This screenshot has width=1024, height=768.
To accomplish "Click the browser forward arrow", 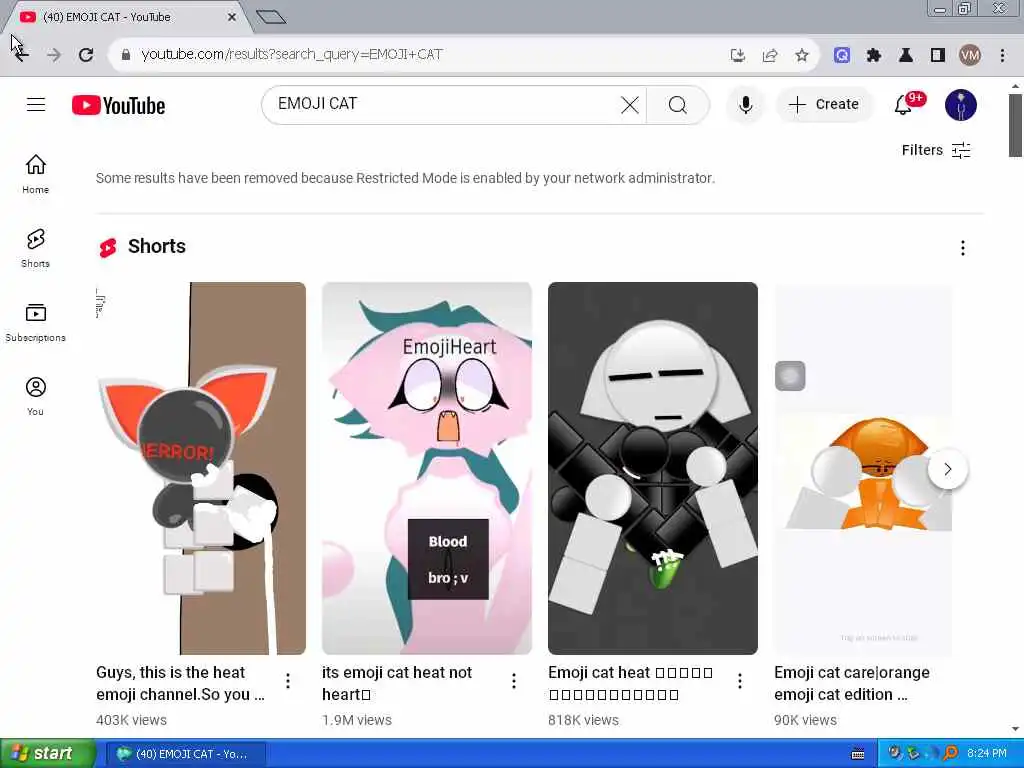I will (x=54, y=55).
